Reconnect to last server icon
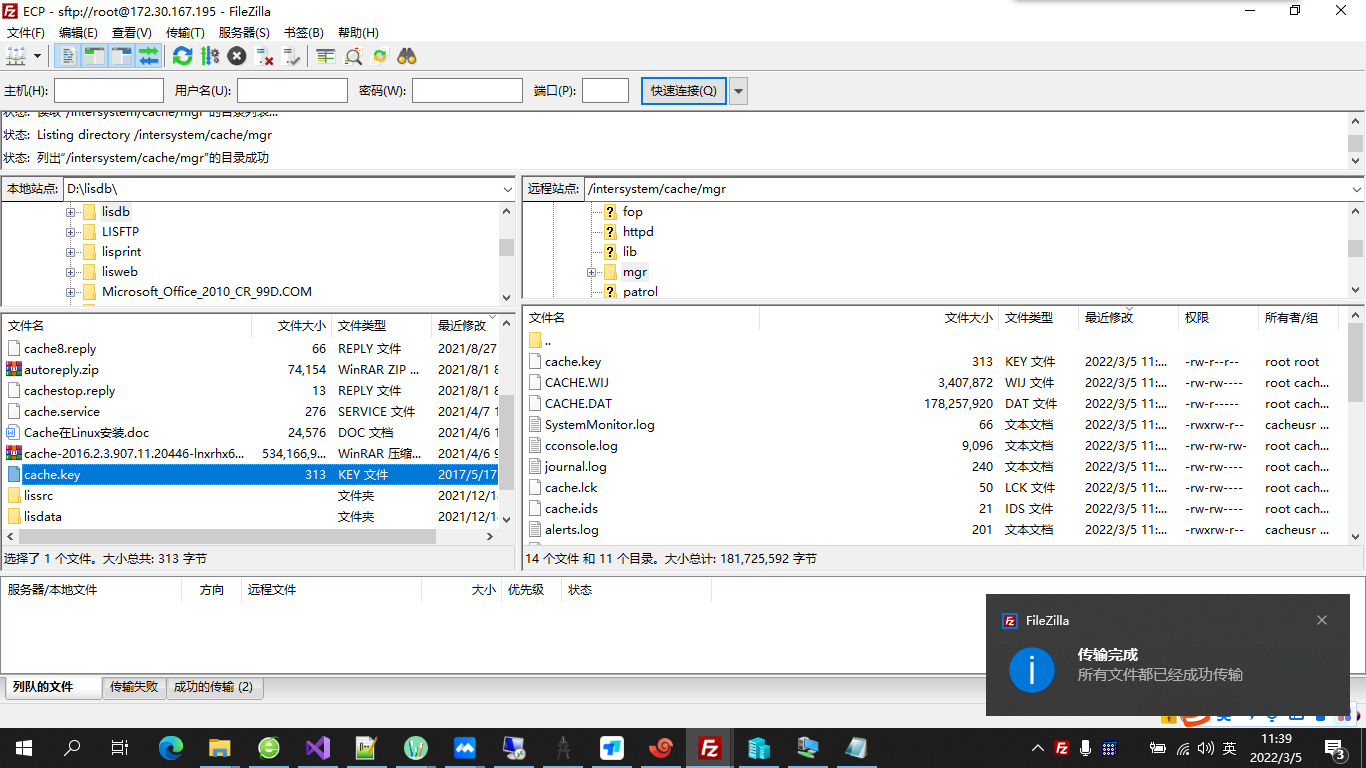Viewport: 1366px width, 768px height. pyautogui.click(x=292, y=56)
